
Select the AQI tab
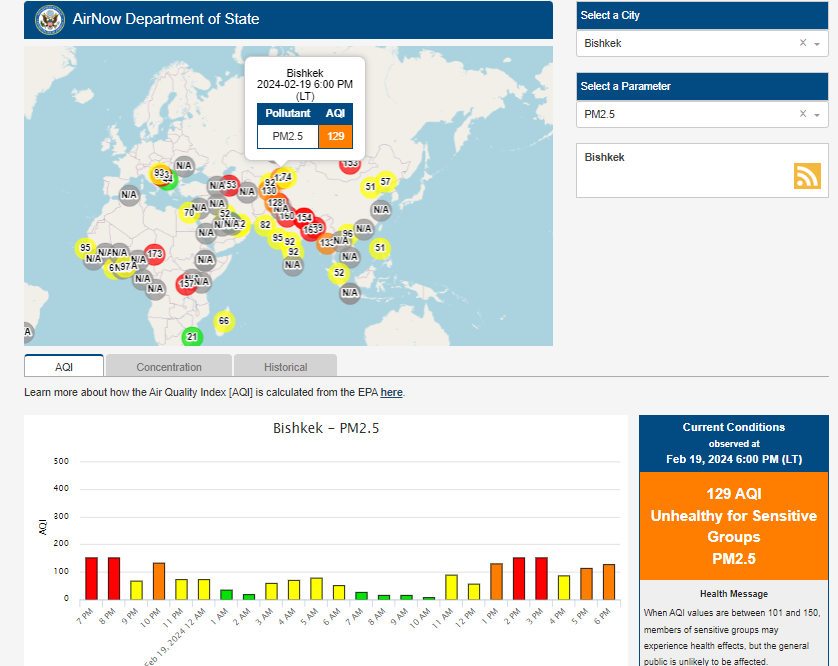point(64,367)
